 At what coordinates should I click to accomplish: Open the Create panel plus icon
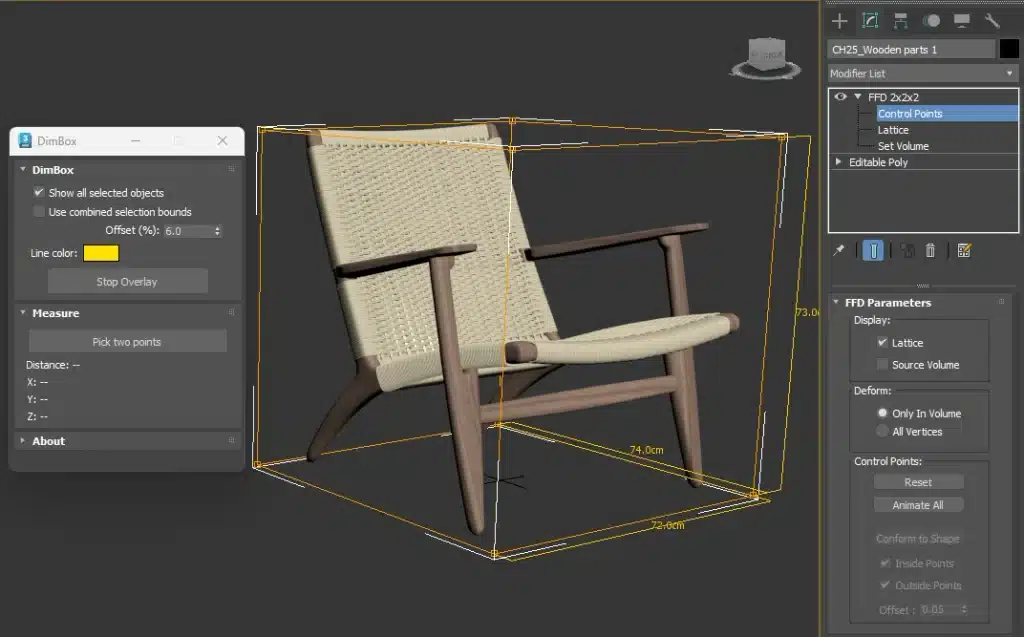point(840,21)
